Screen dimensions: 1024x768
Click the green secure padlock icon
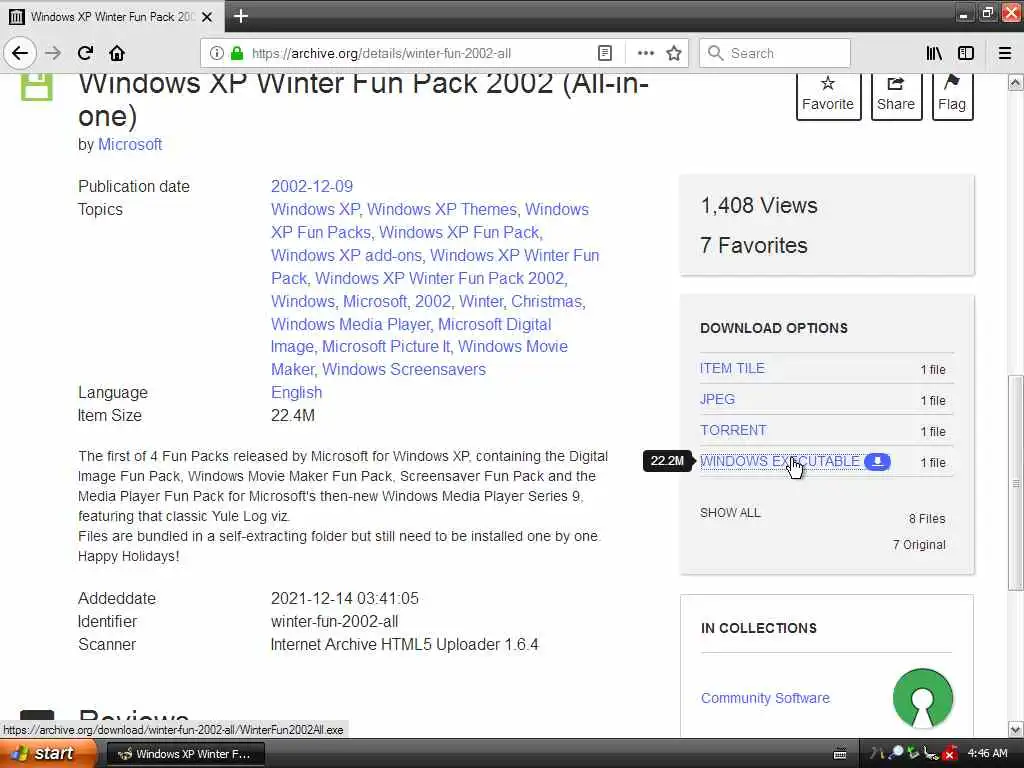click(237, 53)
